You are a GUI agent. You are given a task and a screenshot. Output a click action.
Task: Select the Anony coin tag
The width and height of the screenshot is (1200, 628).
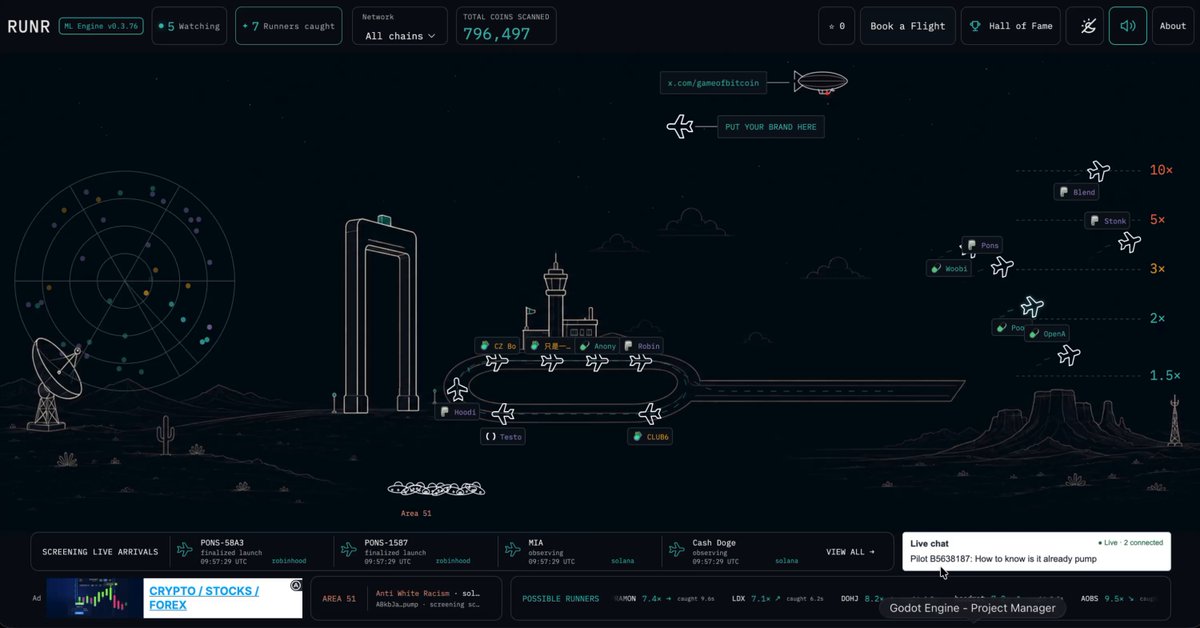tap(598, 346)
